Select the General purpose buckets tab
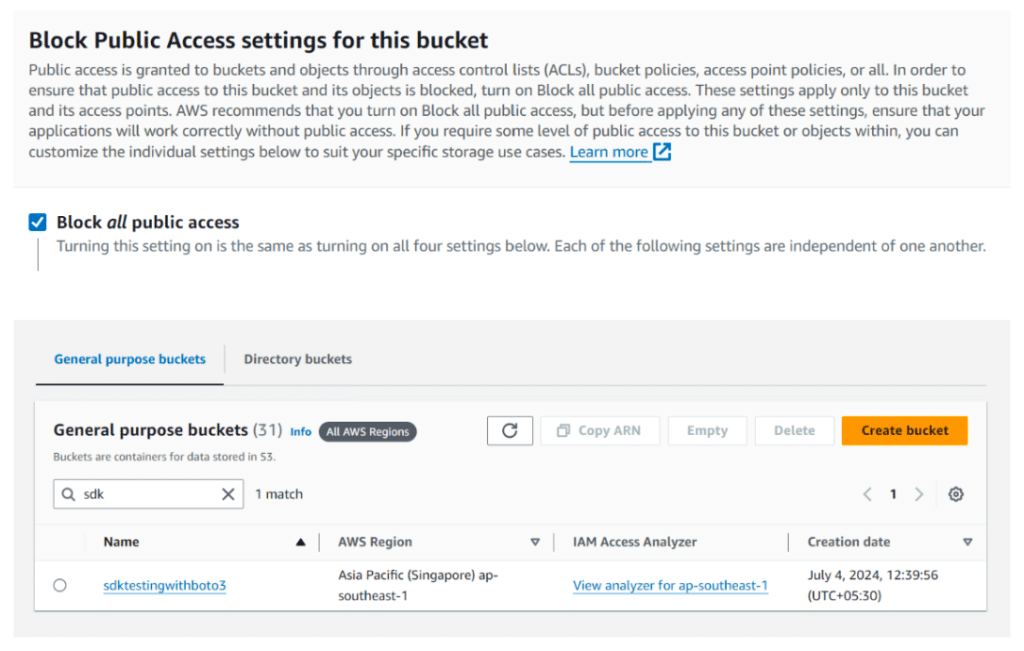The width and height of the screenshot is (1024, 651). [128, 359]
